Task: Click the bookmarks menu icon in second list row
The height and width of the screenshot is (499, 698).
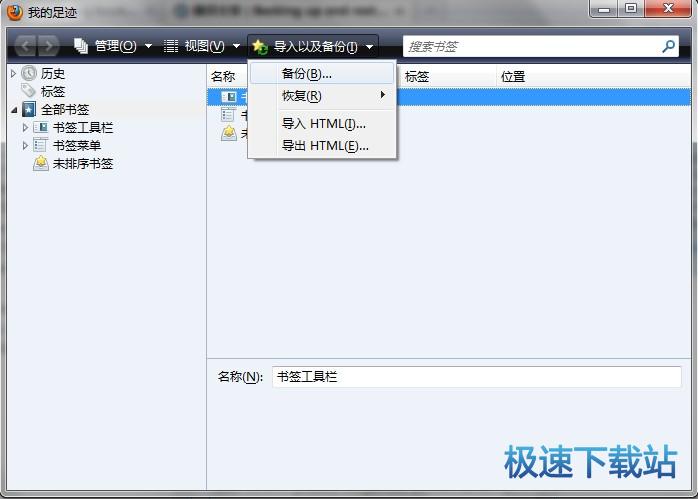Action: click(228, 115)
